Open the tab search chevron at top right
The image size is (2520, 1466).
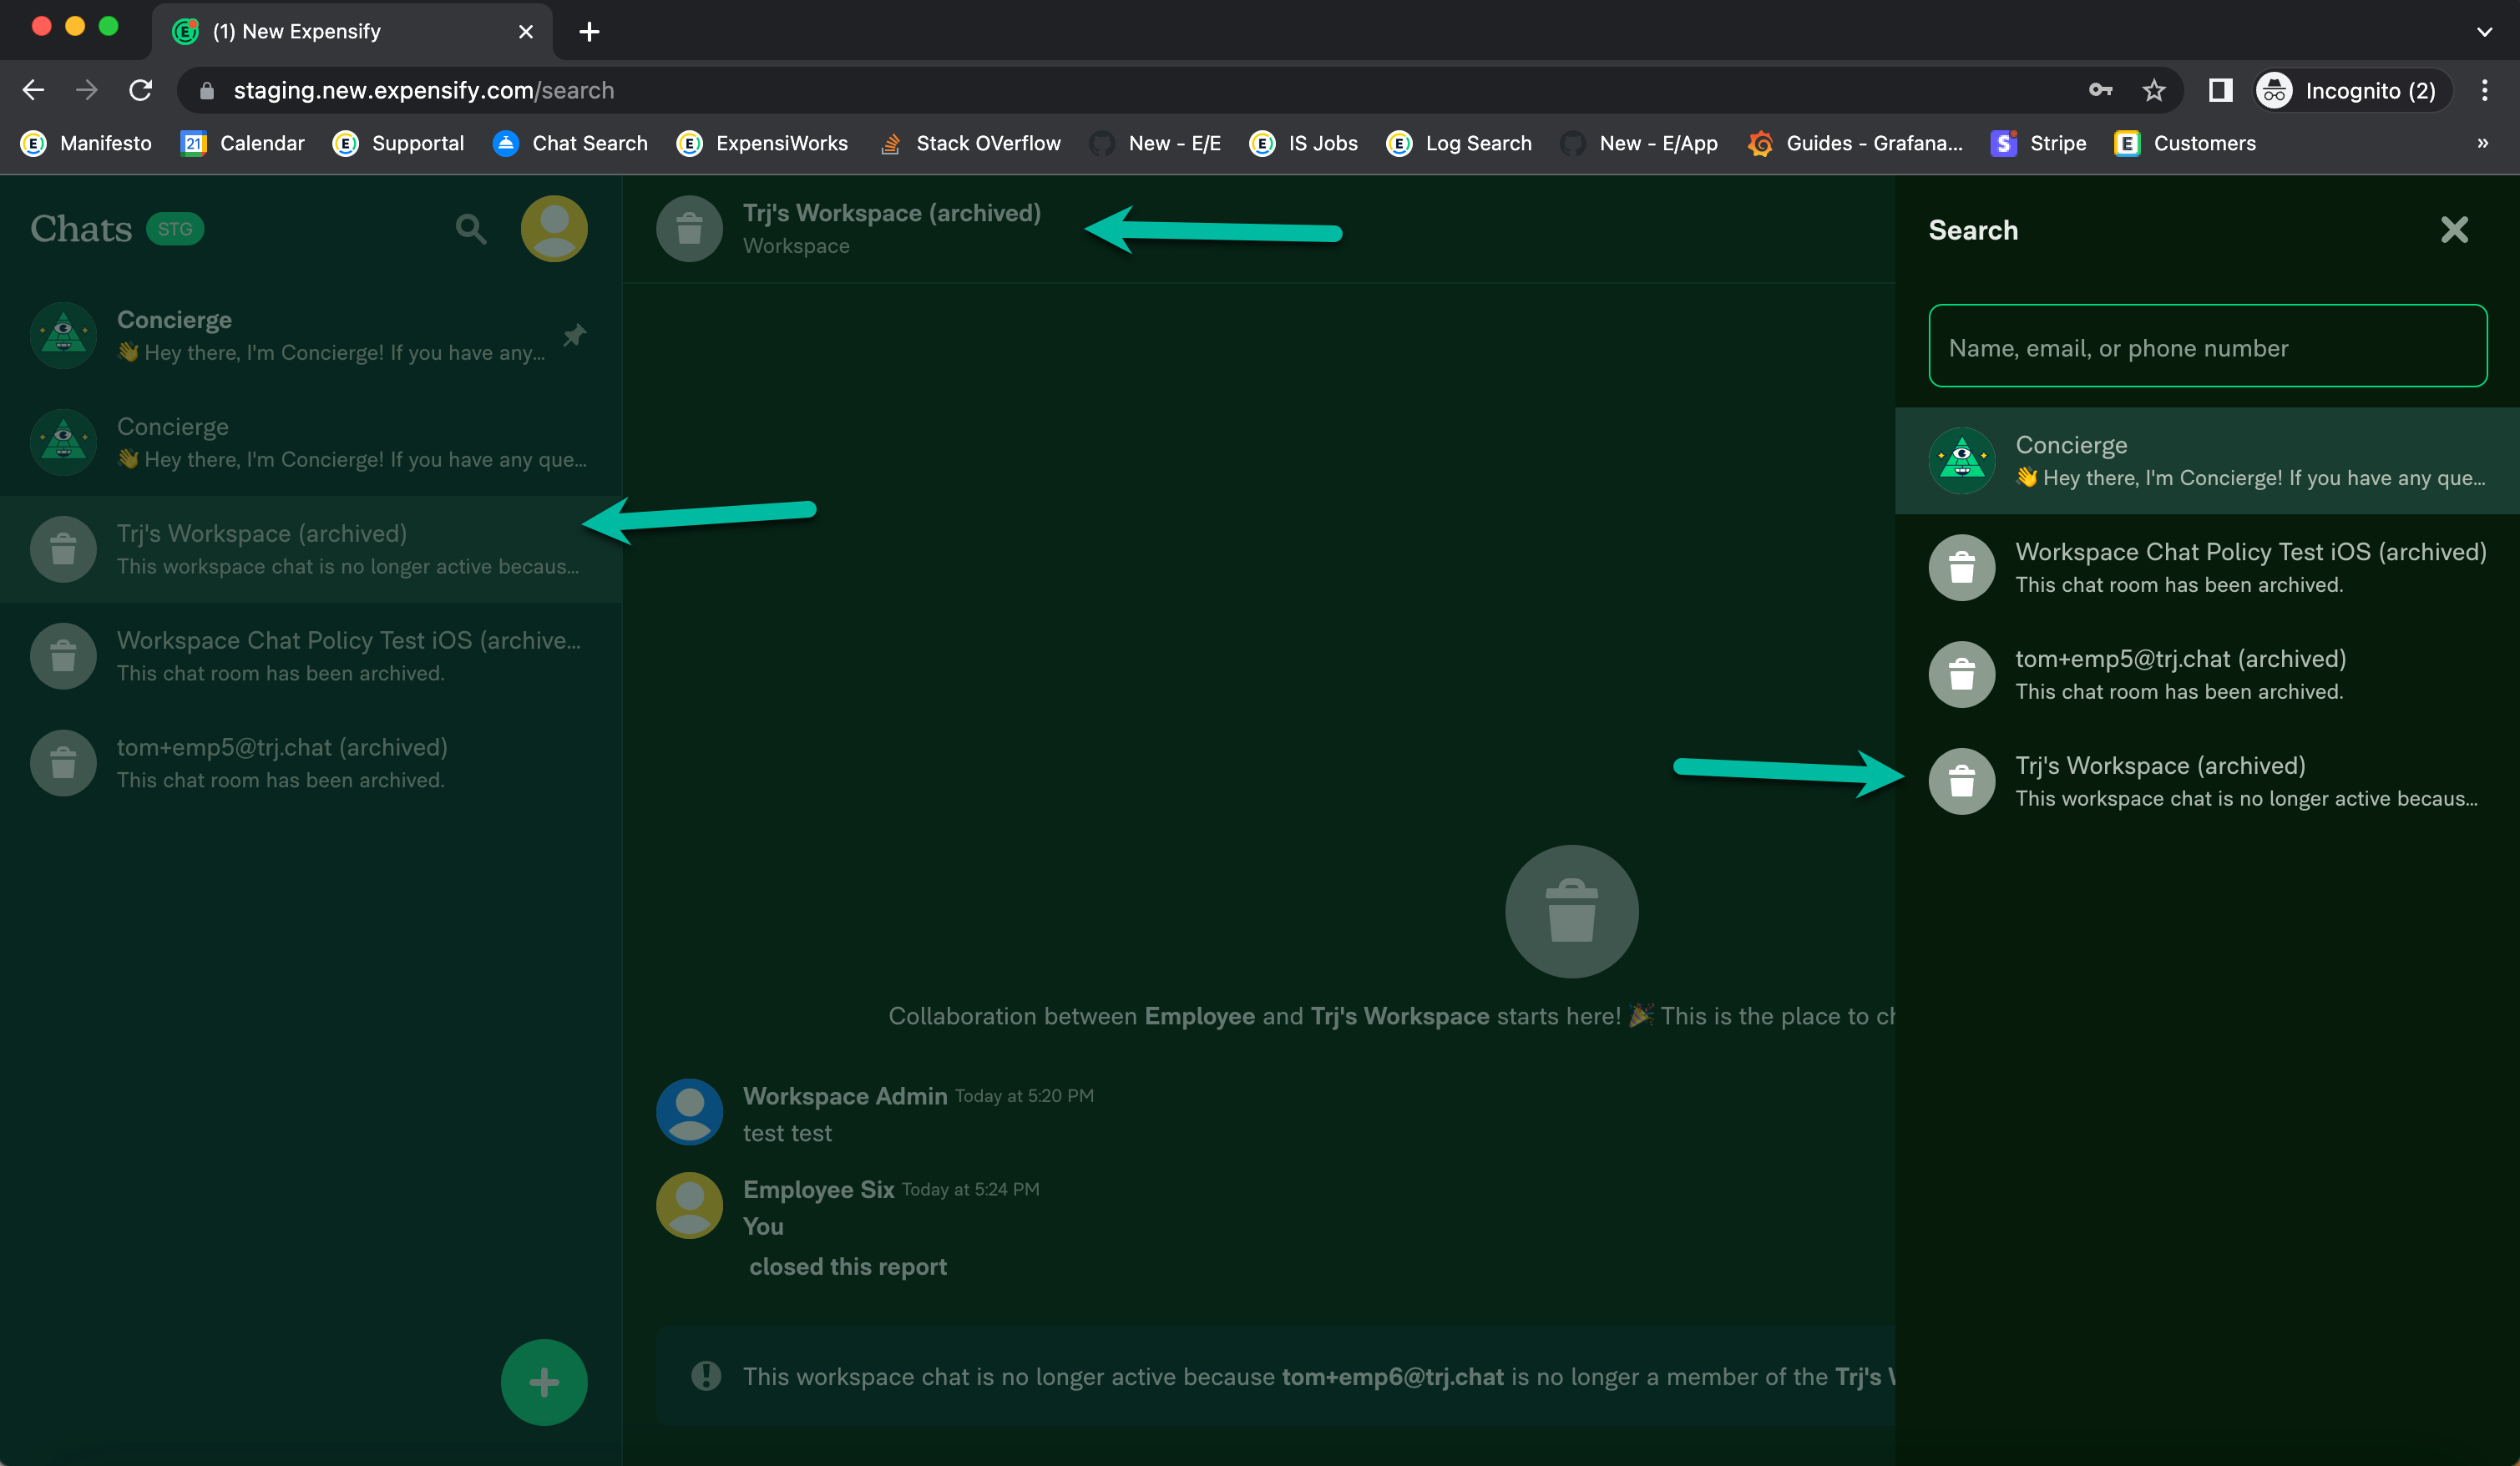click(x=2486, y=31)
